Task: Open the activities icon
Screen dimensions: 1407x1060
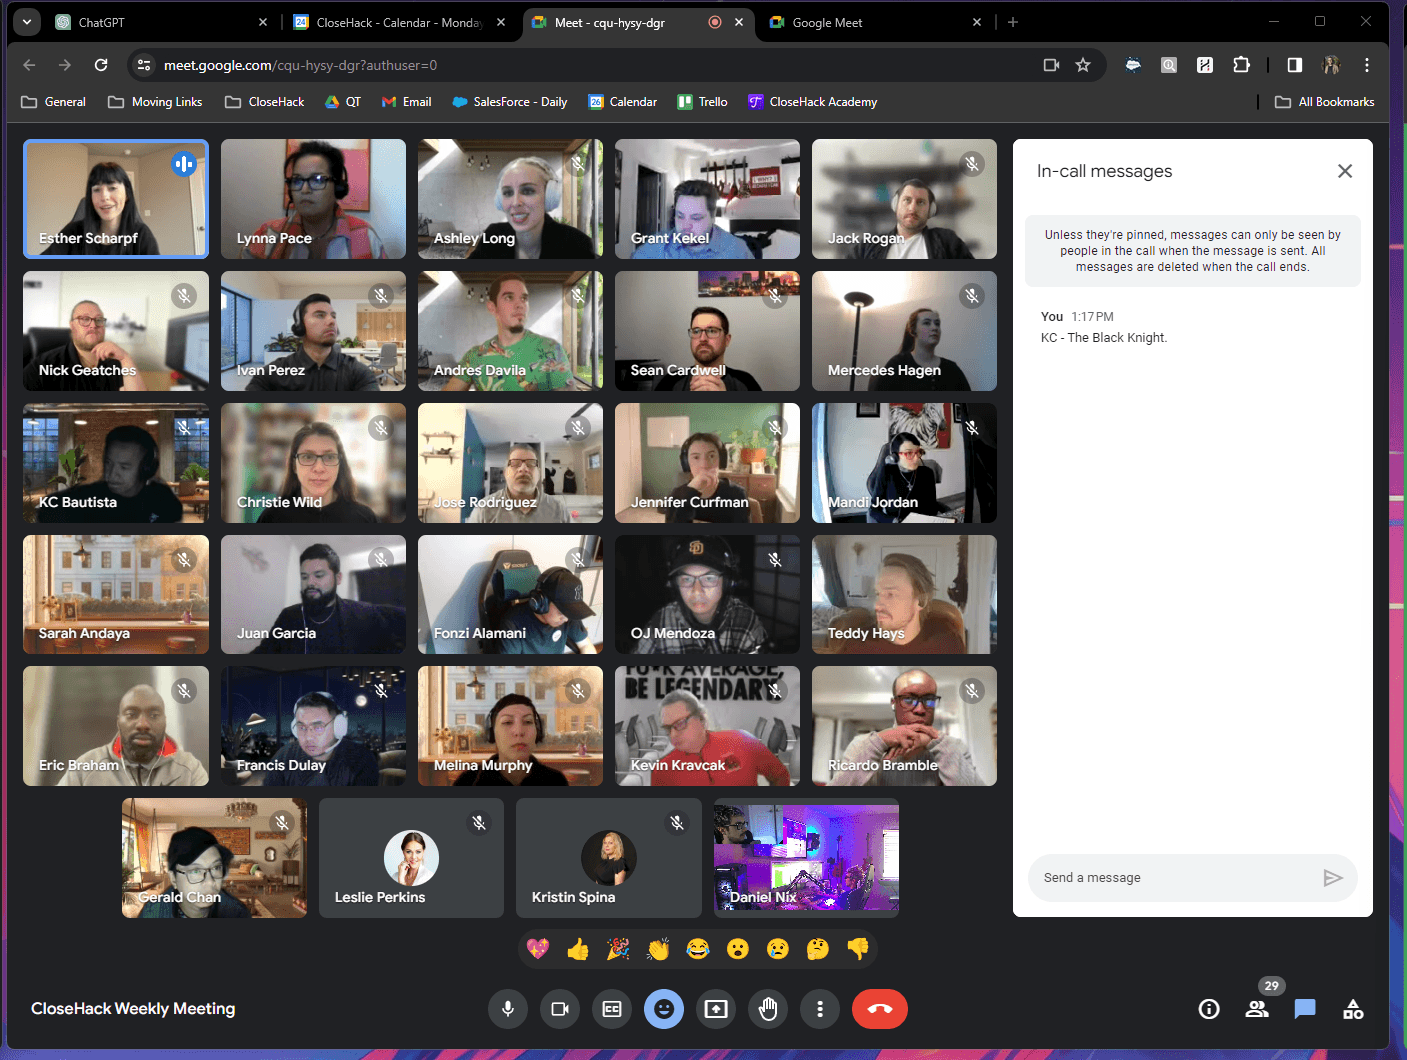Action: click(x=1353, y=1009)
